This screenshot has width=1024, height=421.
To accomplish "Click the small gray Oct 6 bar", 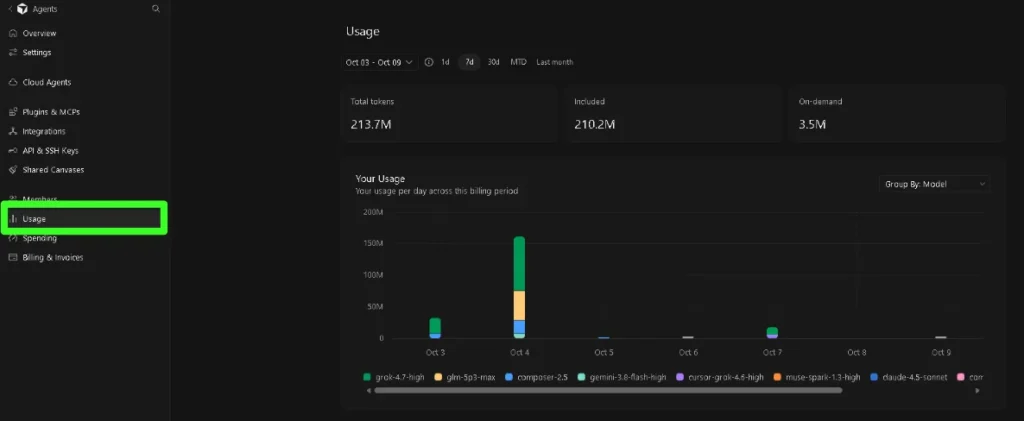I will pyautogui.click(x=688, y=337).
